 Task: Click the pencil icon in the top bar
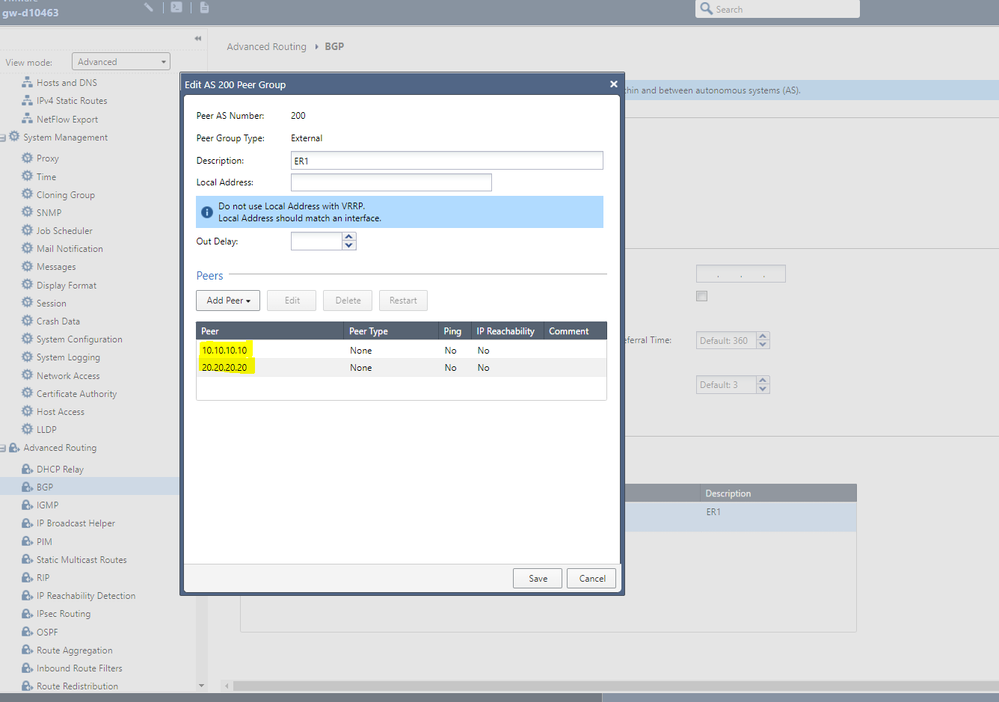[149, 8]
